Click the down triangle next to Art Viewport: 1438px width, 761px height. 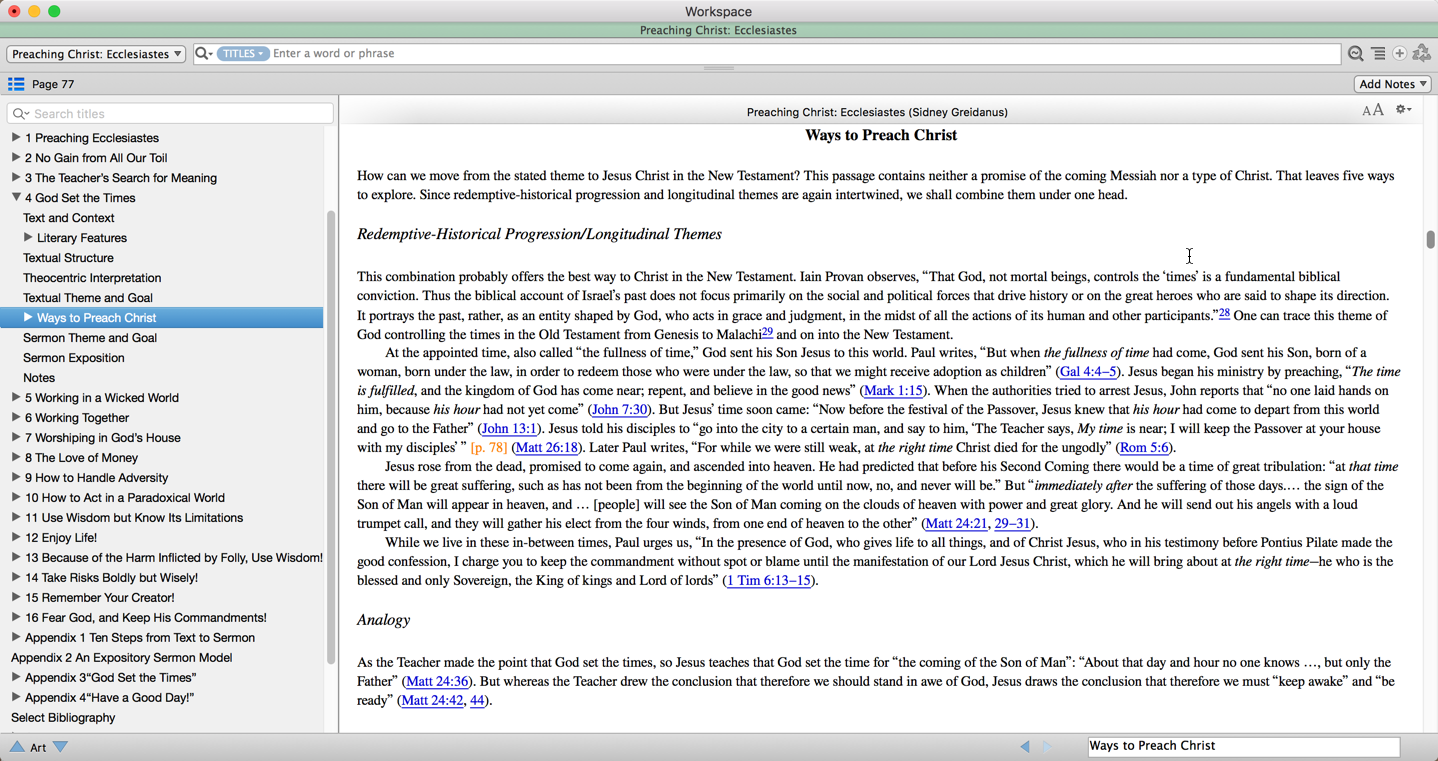tap(60, 747)
